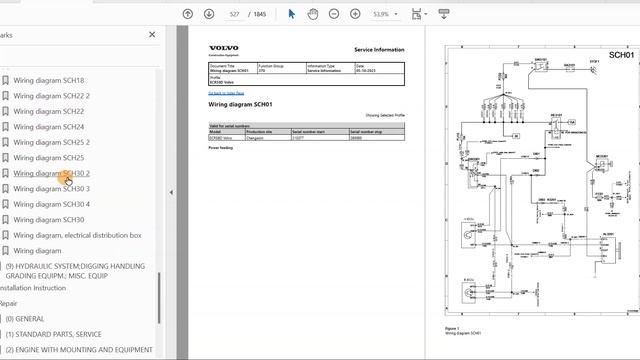Zoom in with the plus icon
The width and height of the screenshot is (640, 360).
[x=355, y=14]
